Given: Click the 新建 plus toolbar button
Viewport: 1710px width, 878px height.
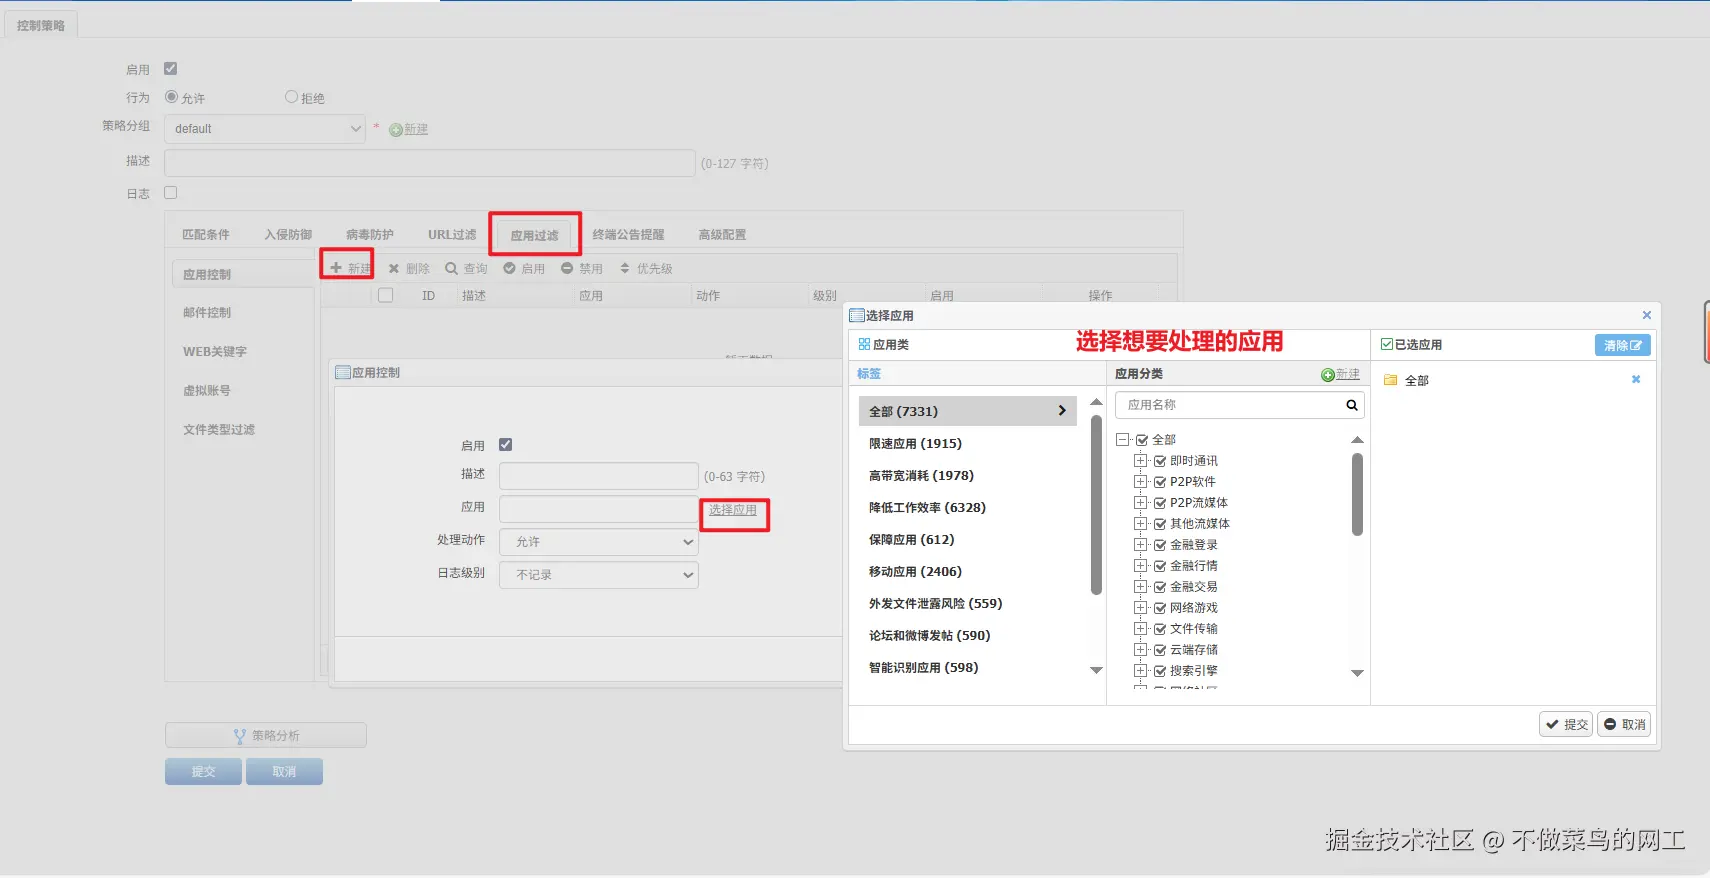Looking at the screenshot, I should [x=350, y=268].
